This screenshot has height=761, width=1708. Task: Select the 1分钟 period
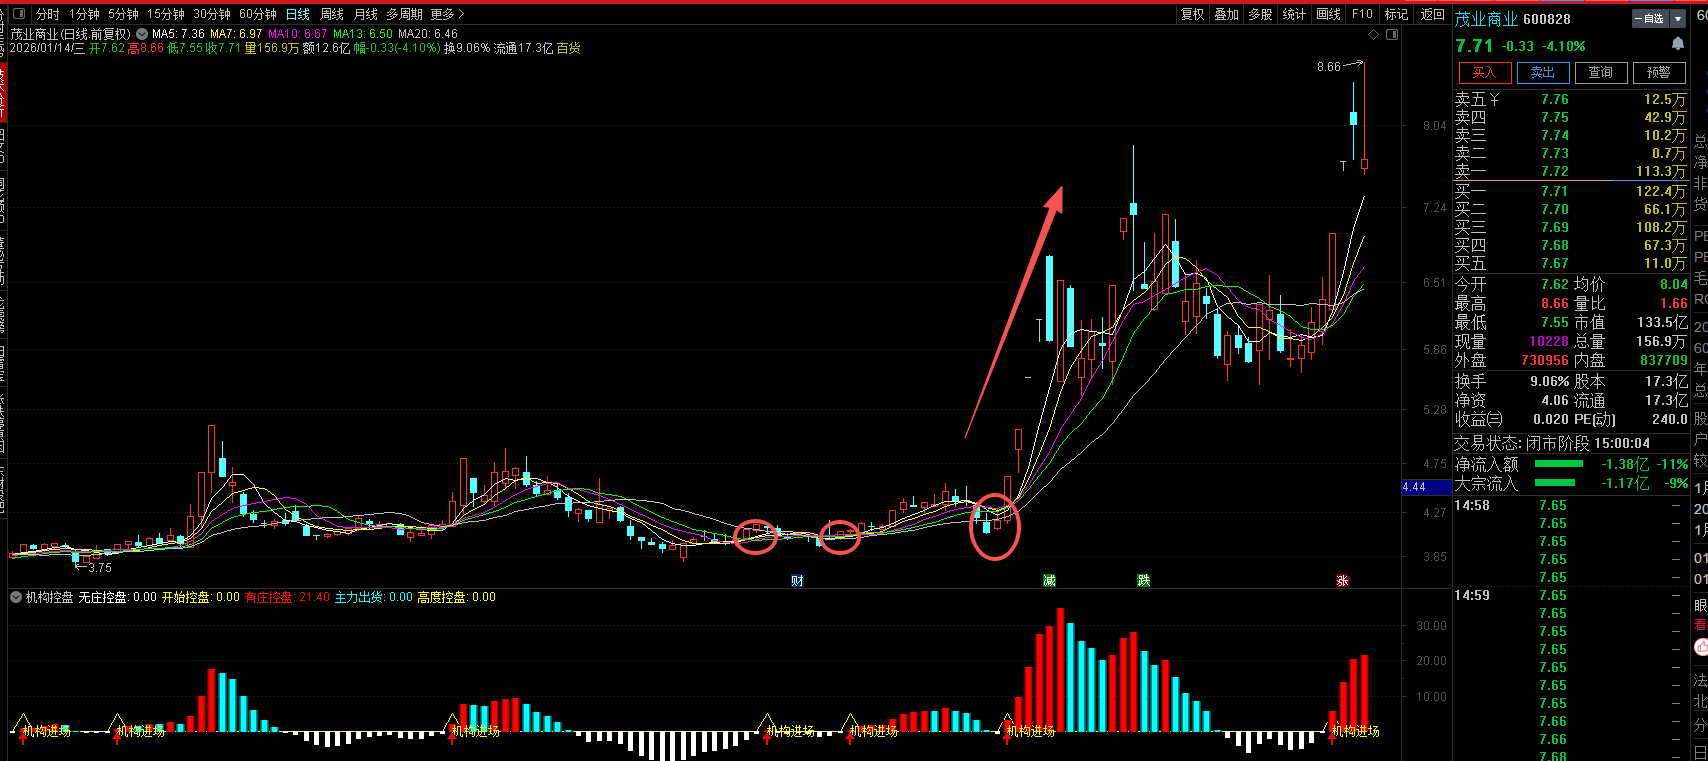point(84,14)
